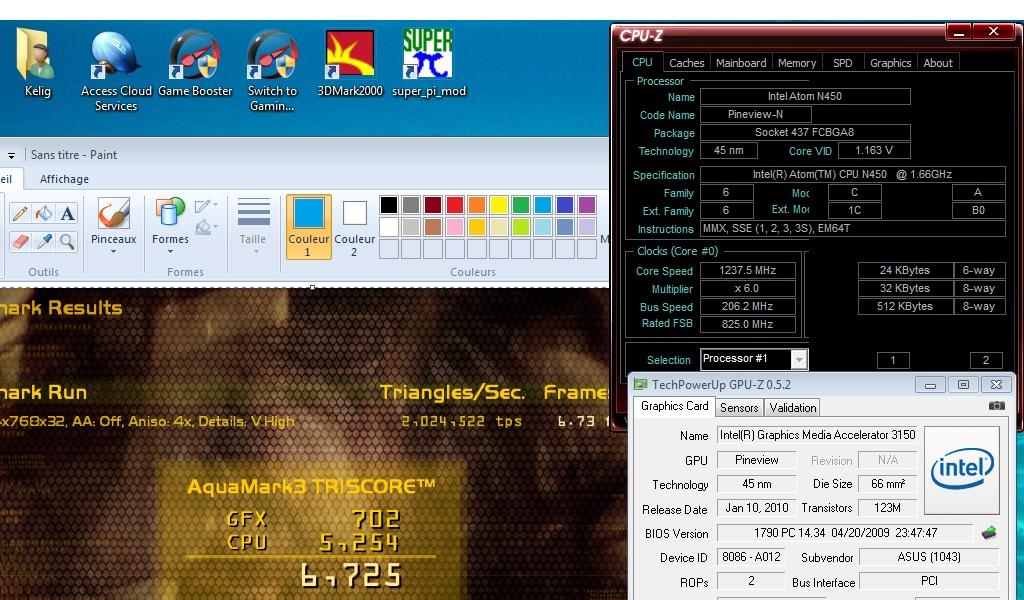The width and height of the screenshot is (1024, 600).
Task: Pick the black color swatch
Action: pyautogui.click(x=389, y=205)
